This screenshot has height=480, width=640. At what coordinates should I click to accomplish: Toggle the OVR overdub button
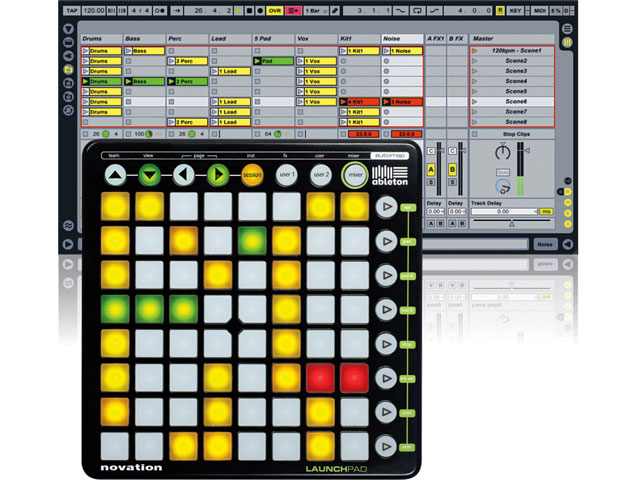tap(275, 11)
